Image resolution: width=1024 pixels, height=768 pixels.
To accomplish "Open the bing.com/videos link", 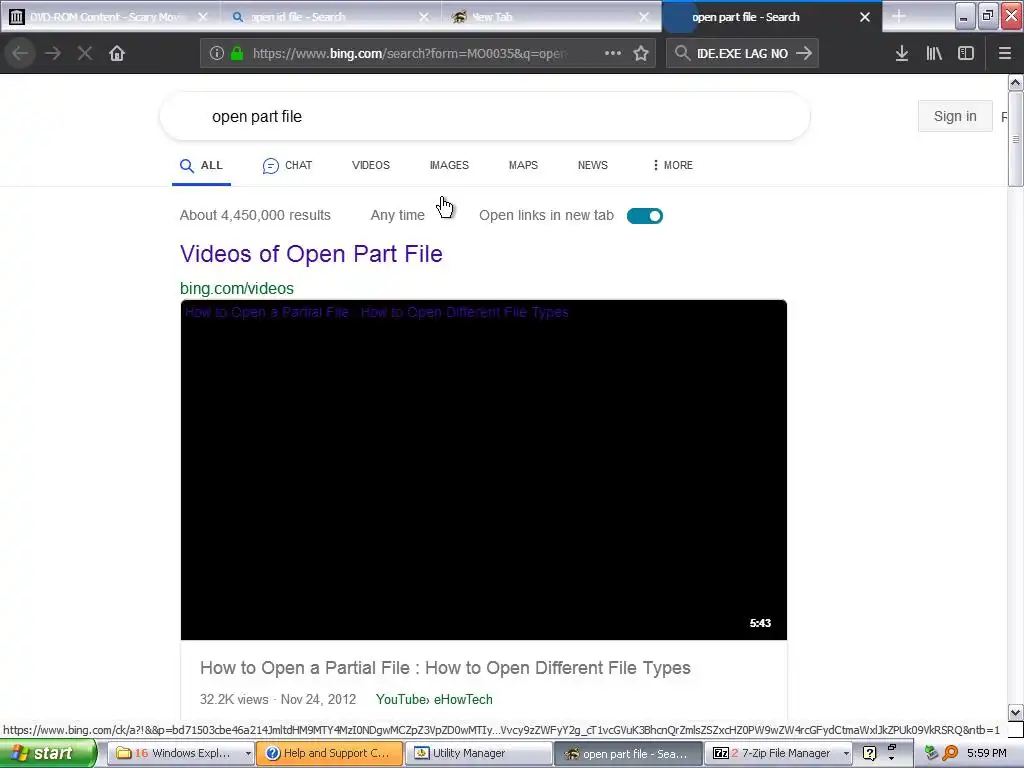I will (237, 289).
